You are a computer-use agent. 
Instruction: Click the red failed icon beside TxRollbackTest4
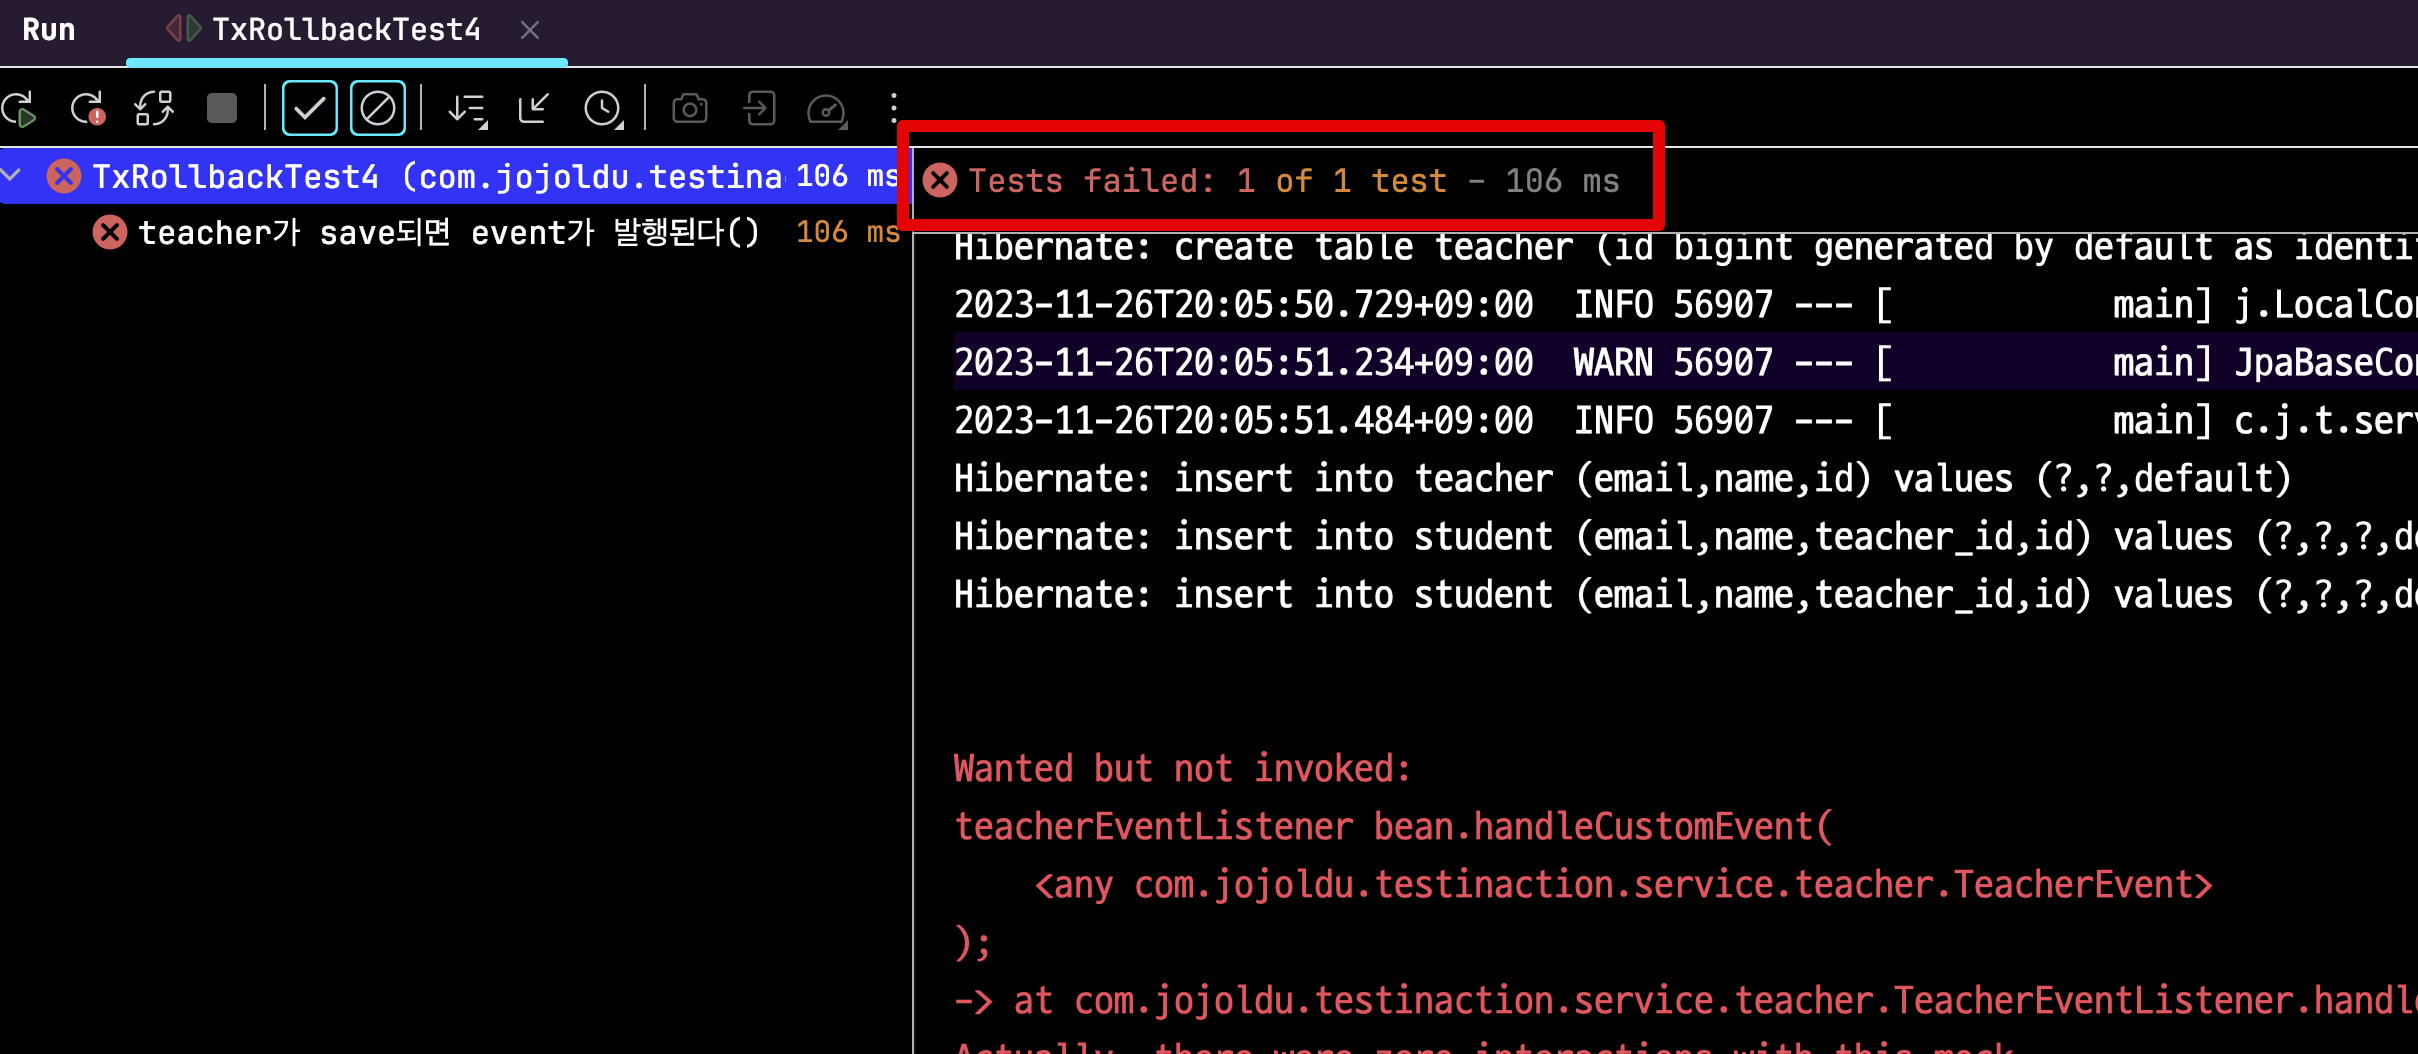[x=64, y=176]
